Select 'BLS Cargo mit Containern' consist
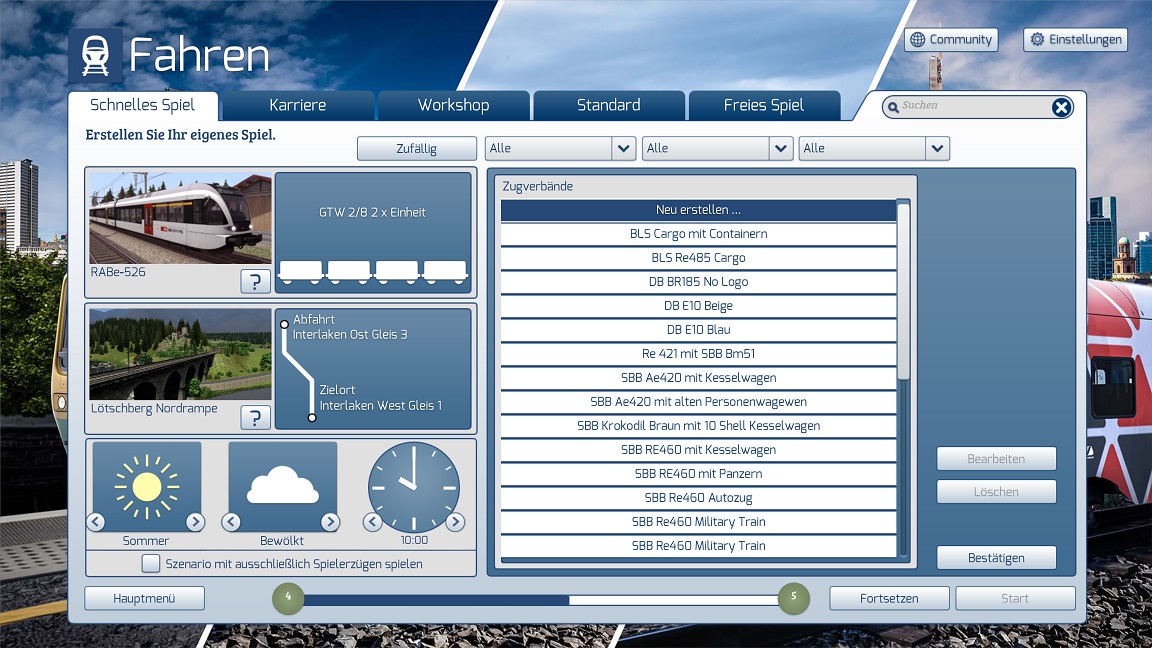This screenshot has width=1152, height=648. point(698,234)
